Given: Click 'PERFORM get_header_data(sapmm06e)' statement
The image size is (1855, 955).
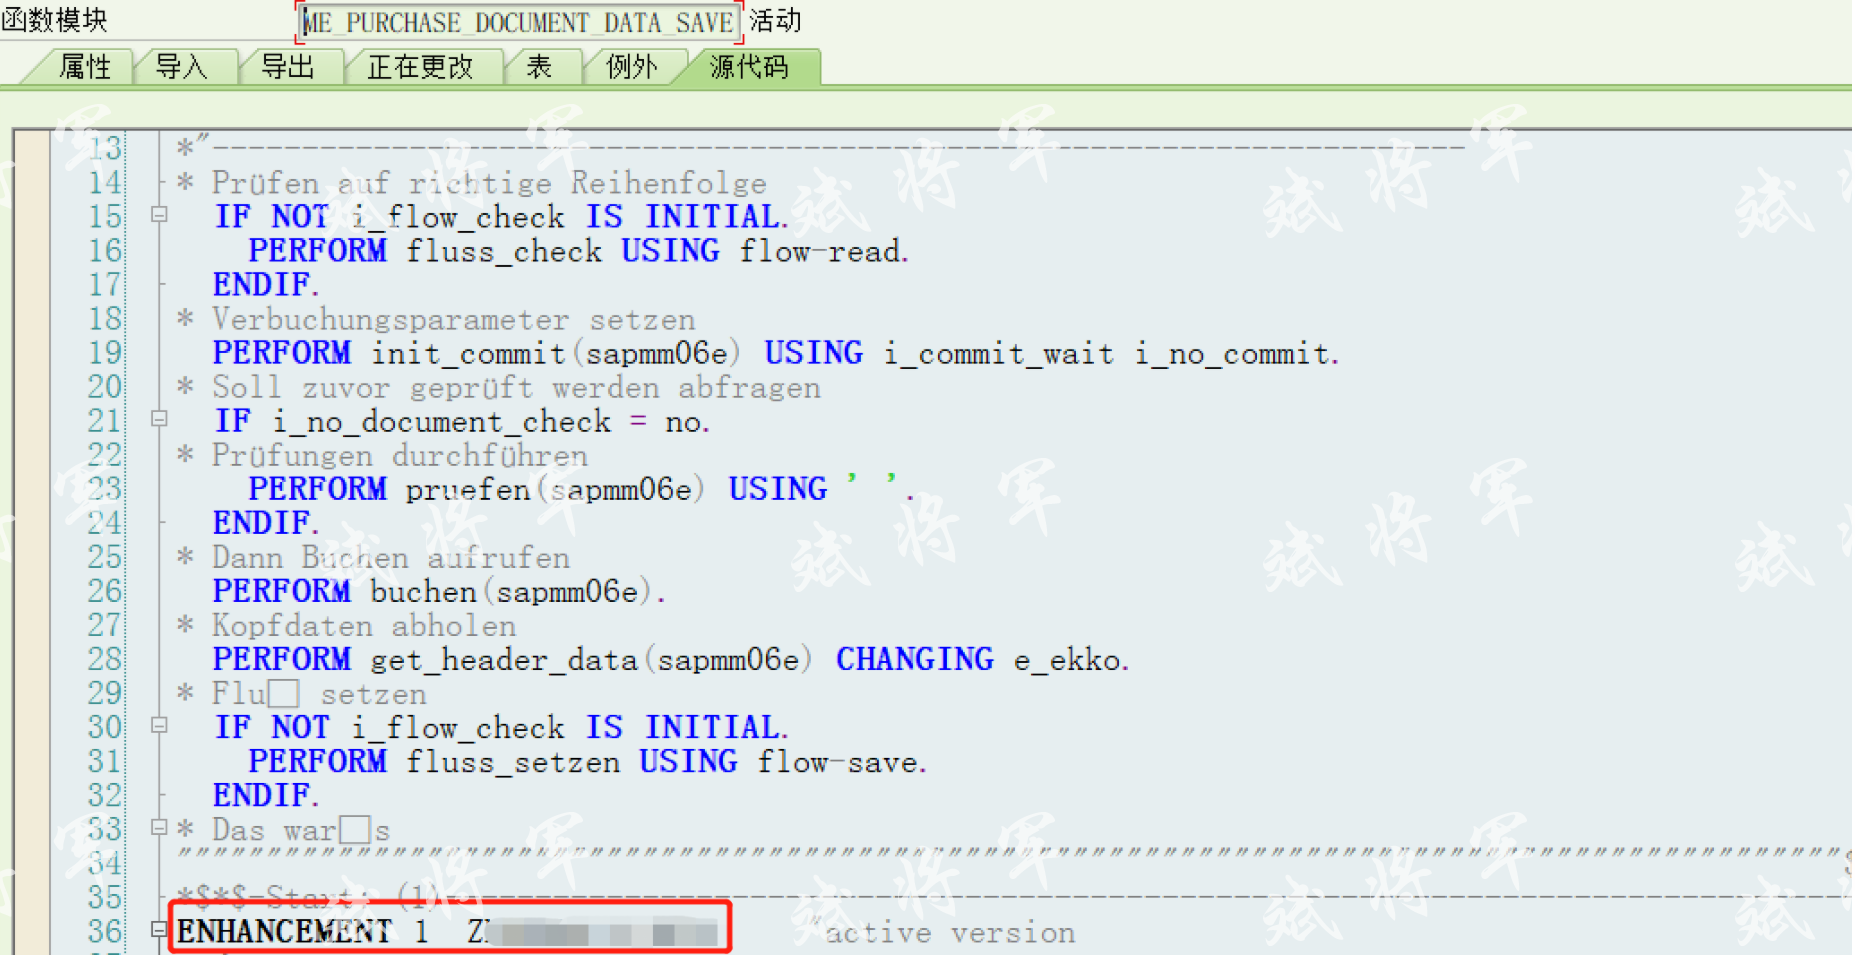Looking at the screenshot, I should [x=512, y=659].
